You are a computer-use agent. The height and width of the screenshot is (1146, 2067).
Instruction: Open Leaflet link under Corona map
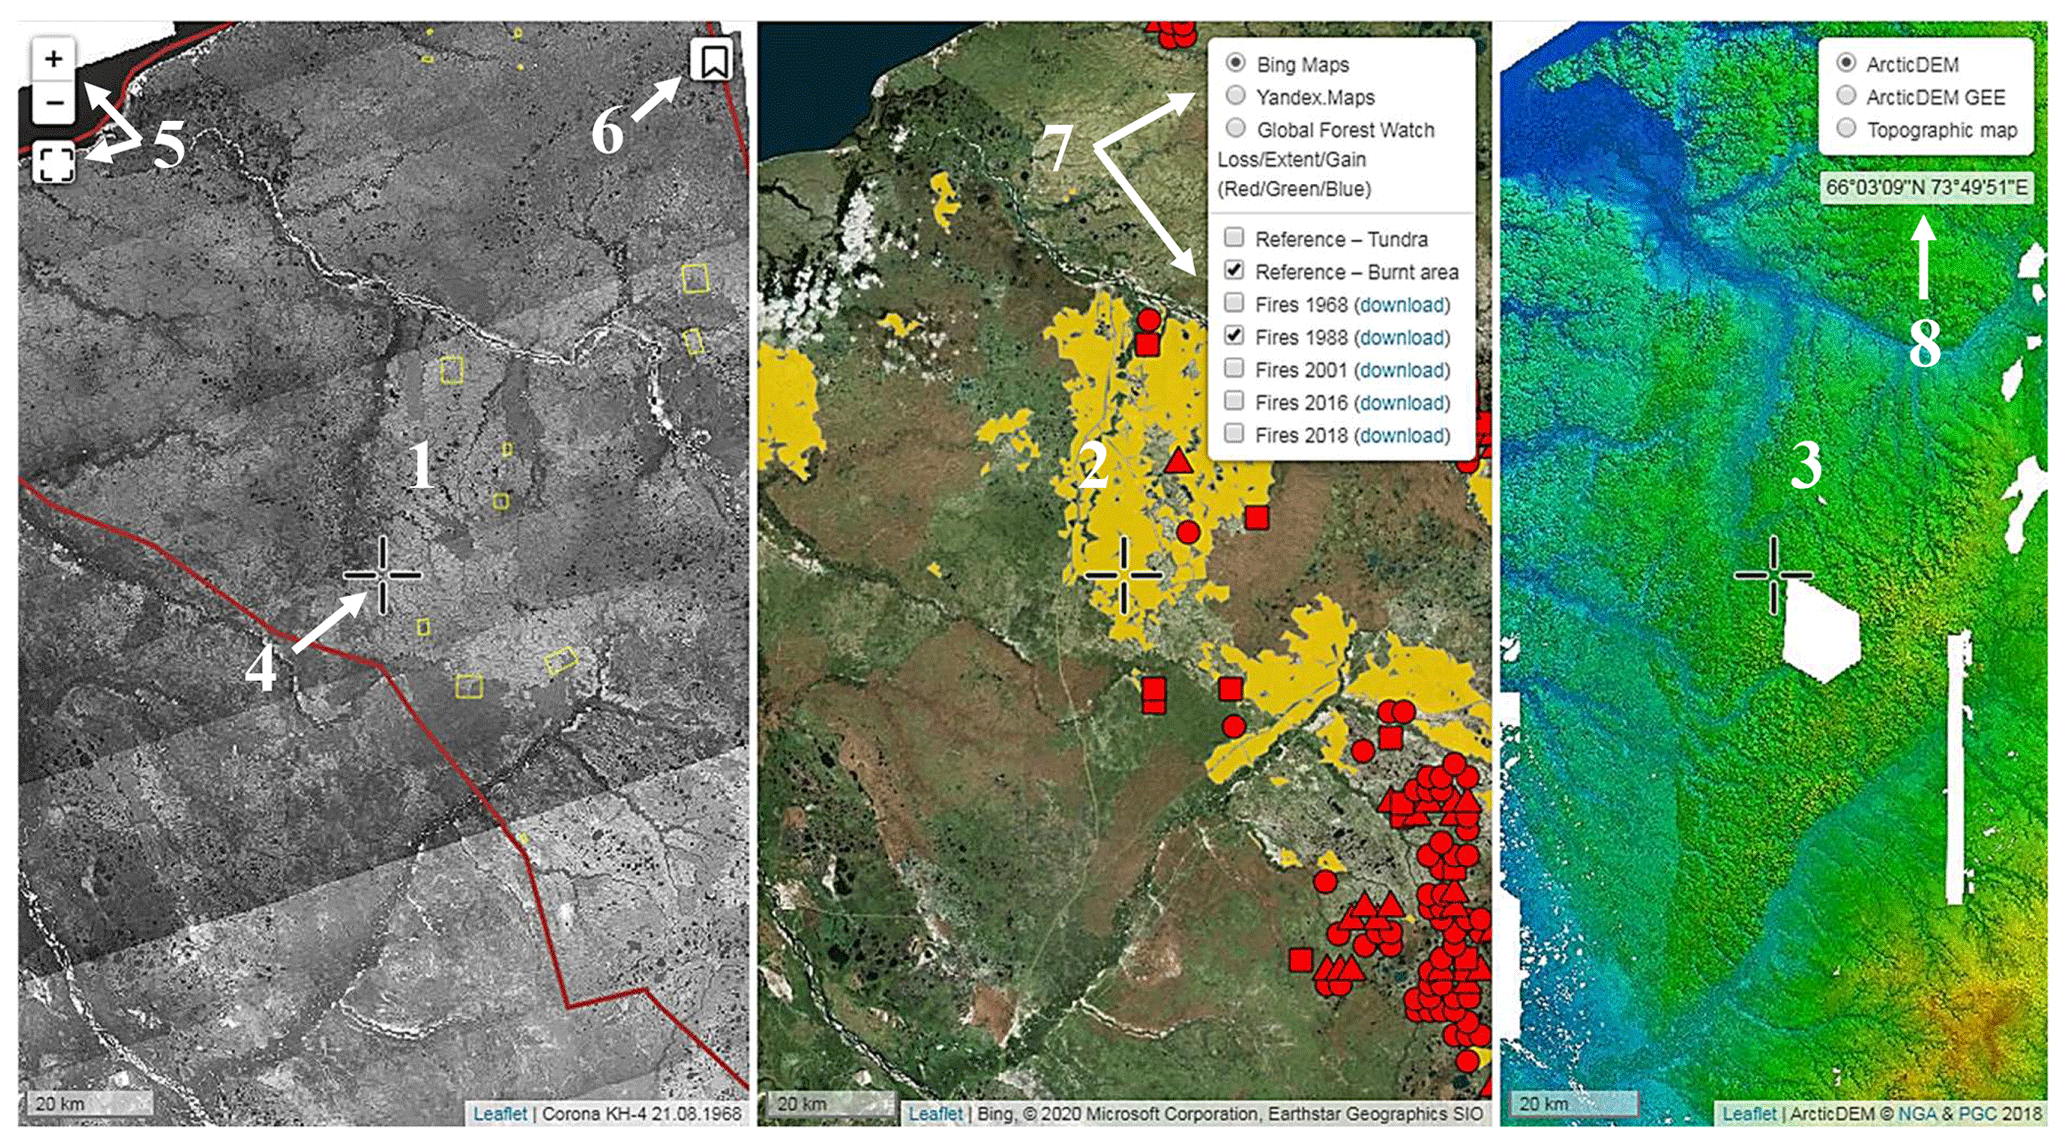[x=500, y=1113]
